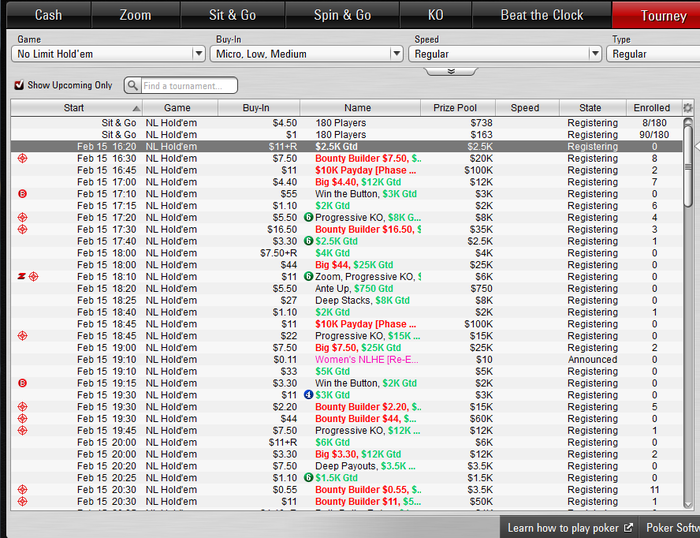This screenshot has width=700, height=538.
Task: Sort by the Game column header
Action: (180, 108)
